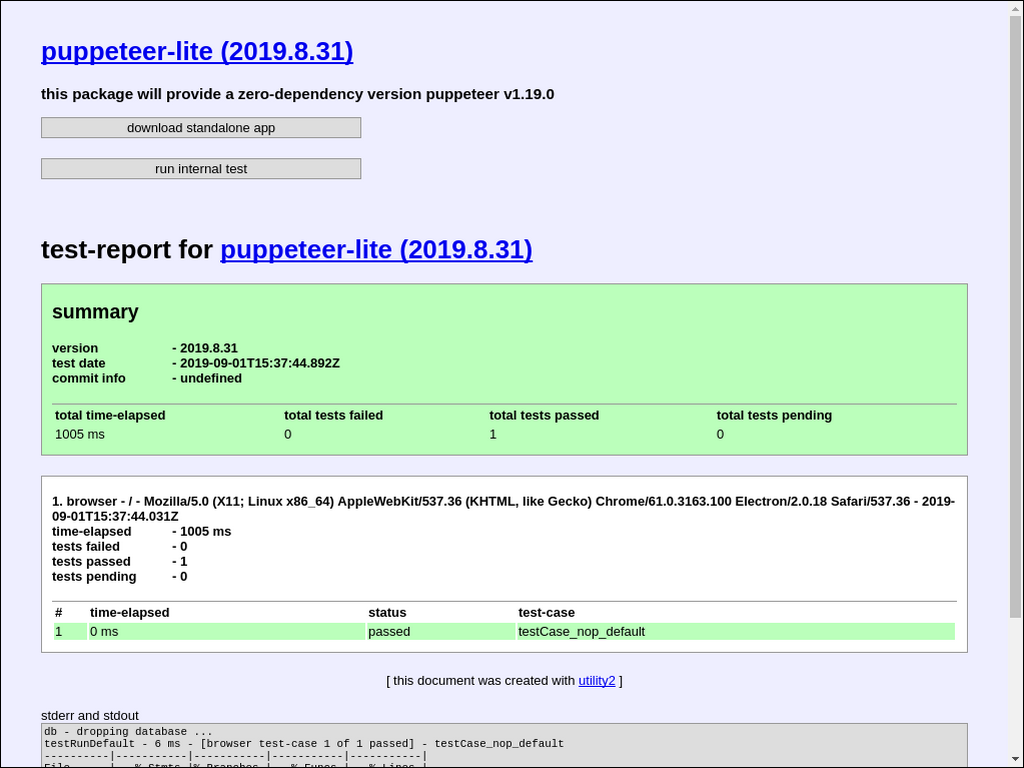
Task: Select the commit info value undefined
Action: [211, 378]
